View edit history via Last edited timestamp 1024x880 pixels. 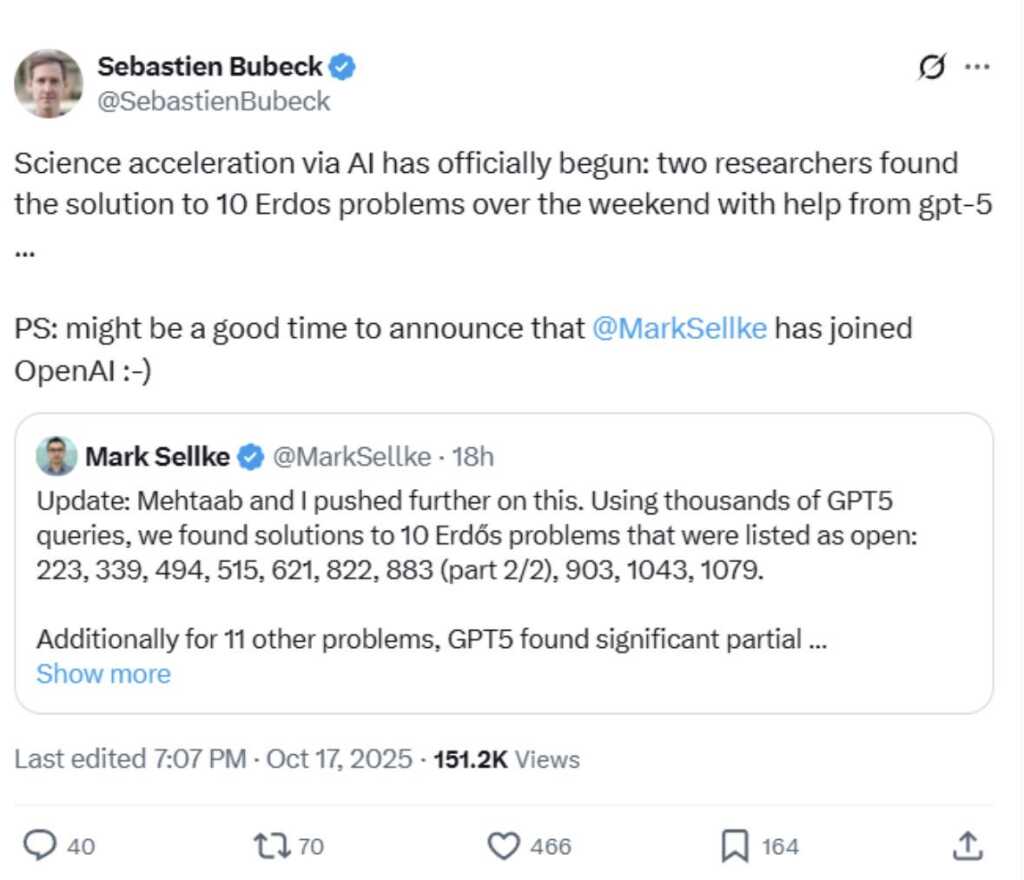click(x=213, y=759)
